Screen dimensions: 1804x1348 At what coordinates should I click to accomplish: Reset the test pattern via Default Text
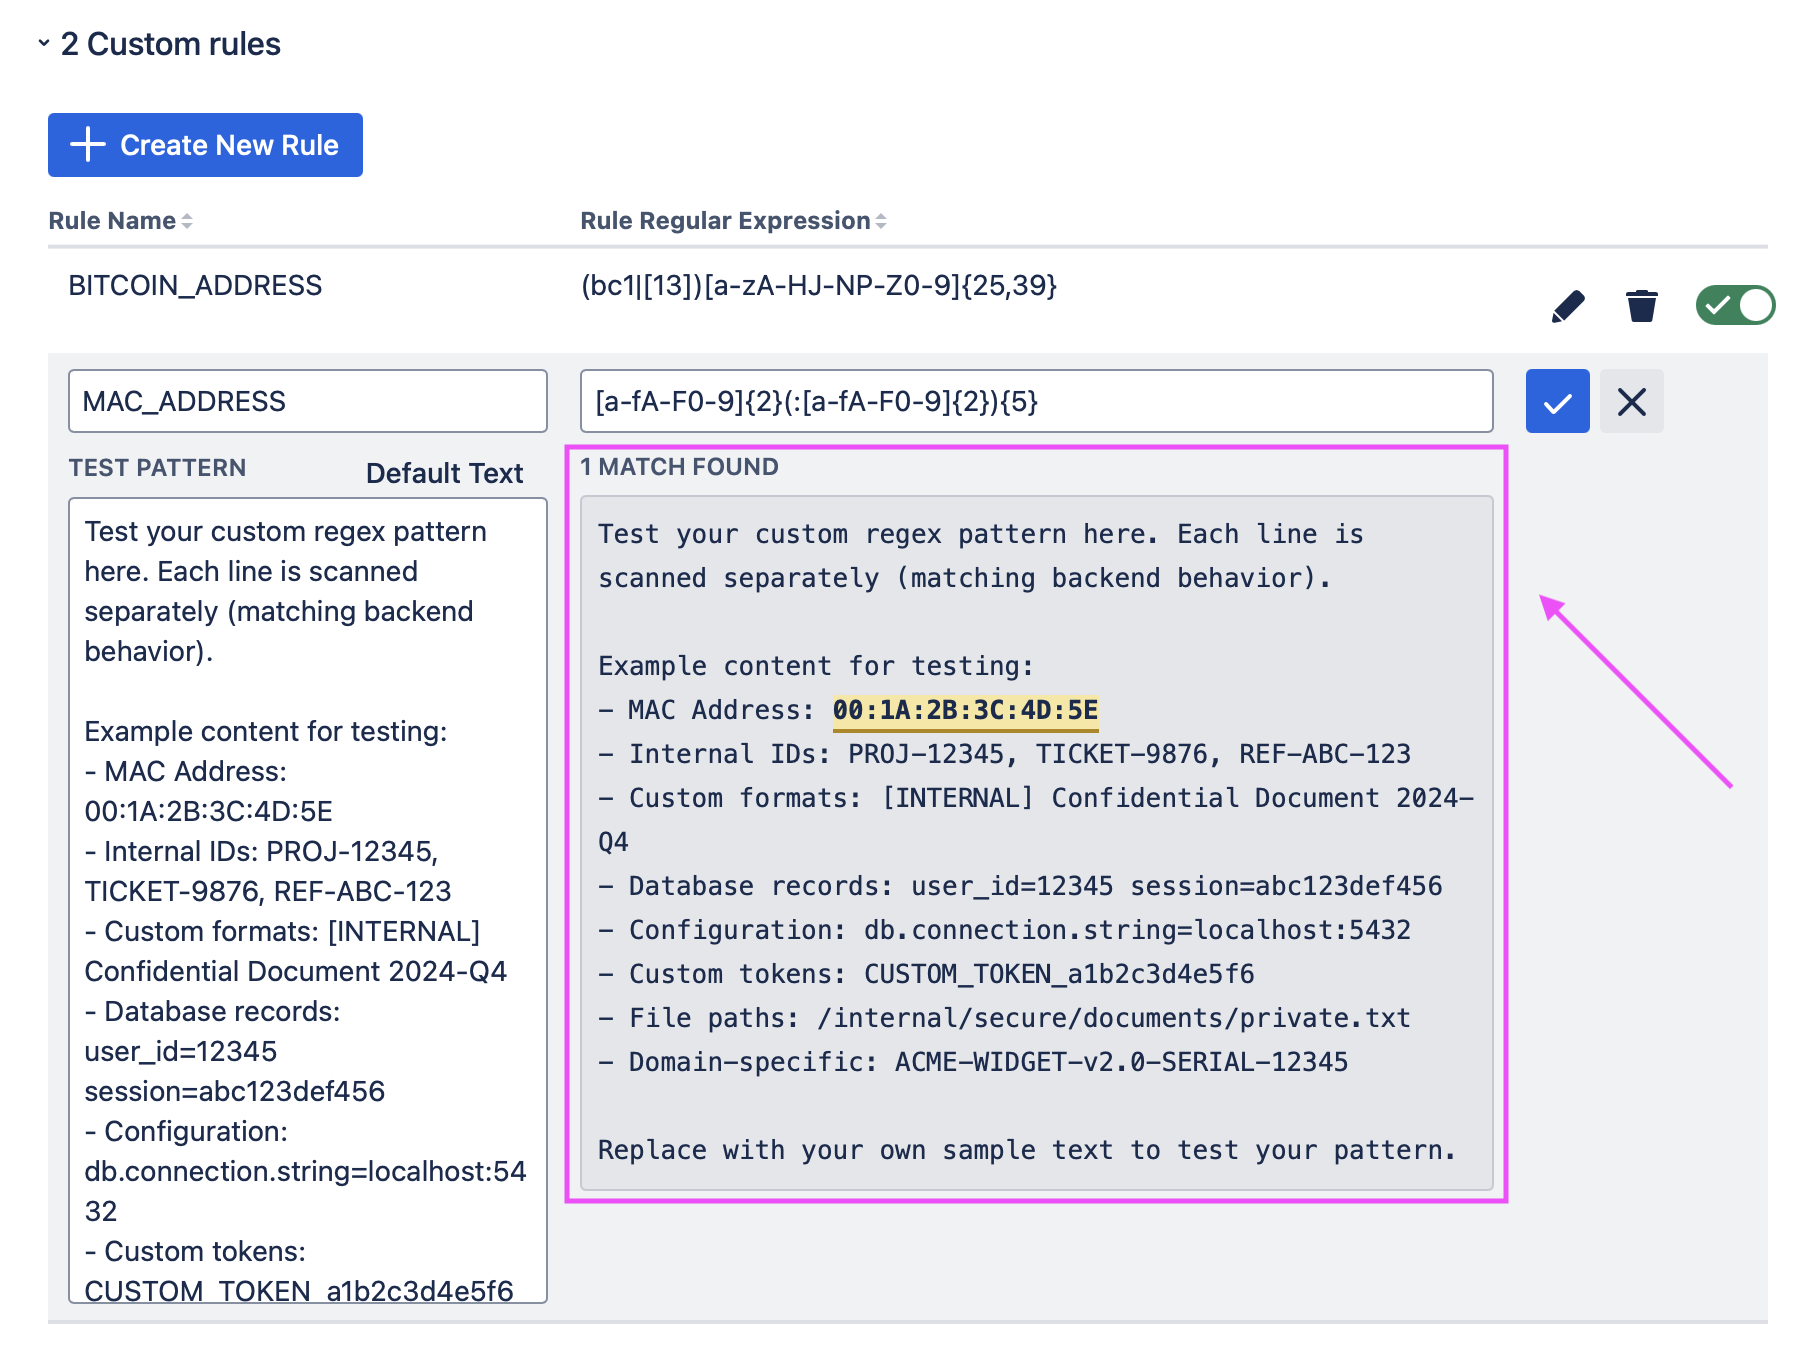tap(444, 473)
